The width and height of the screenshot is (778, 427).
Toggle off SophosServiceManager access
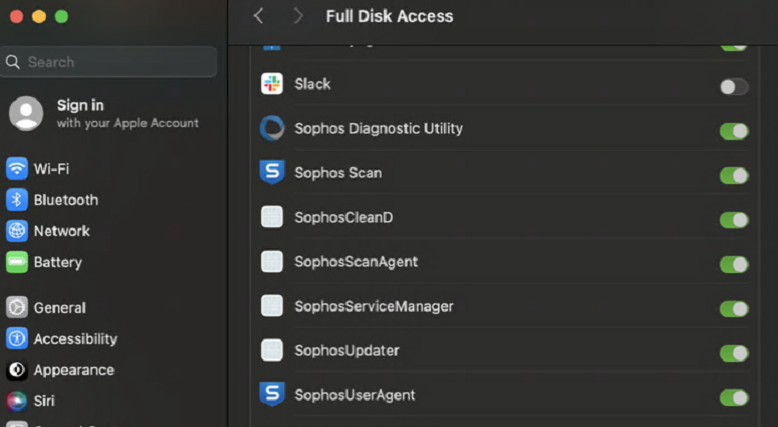(734, 308)
